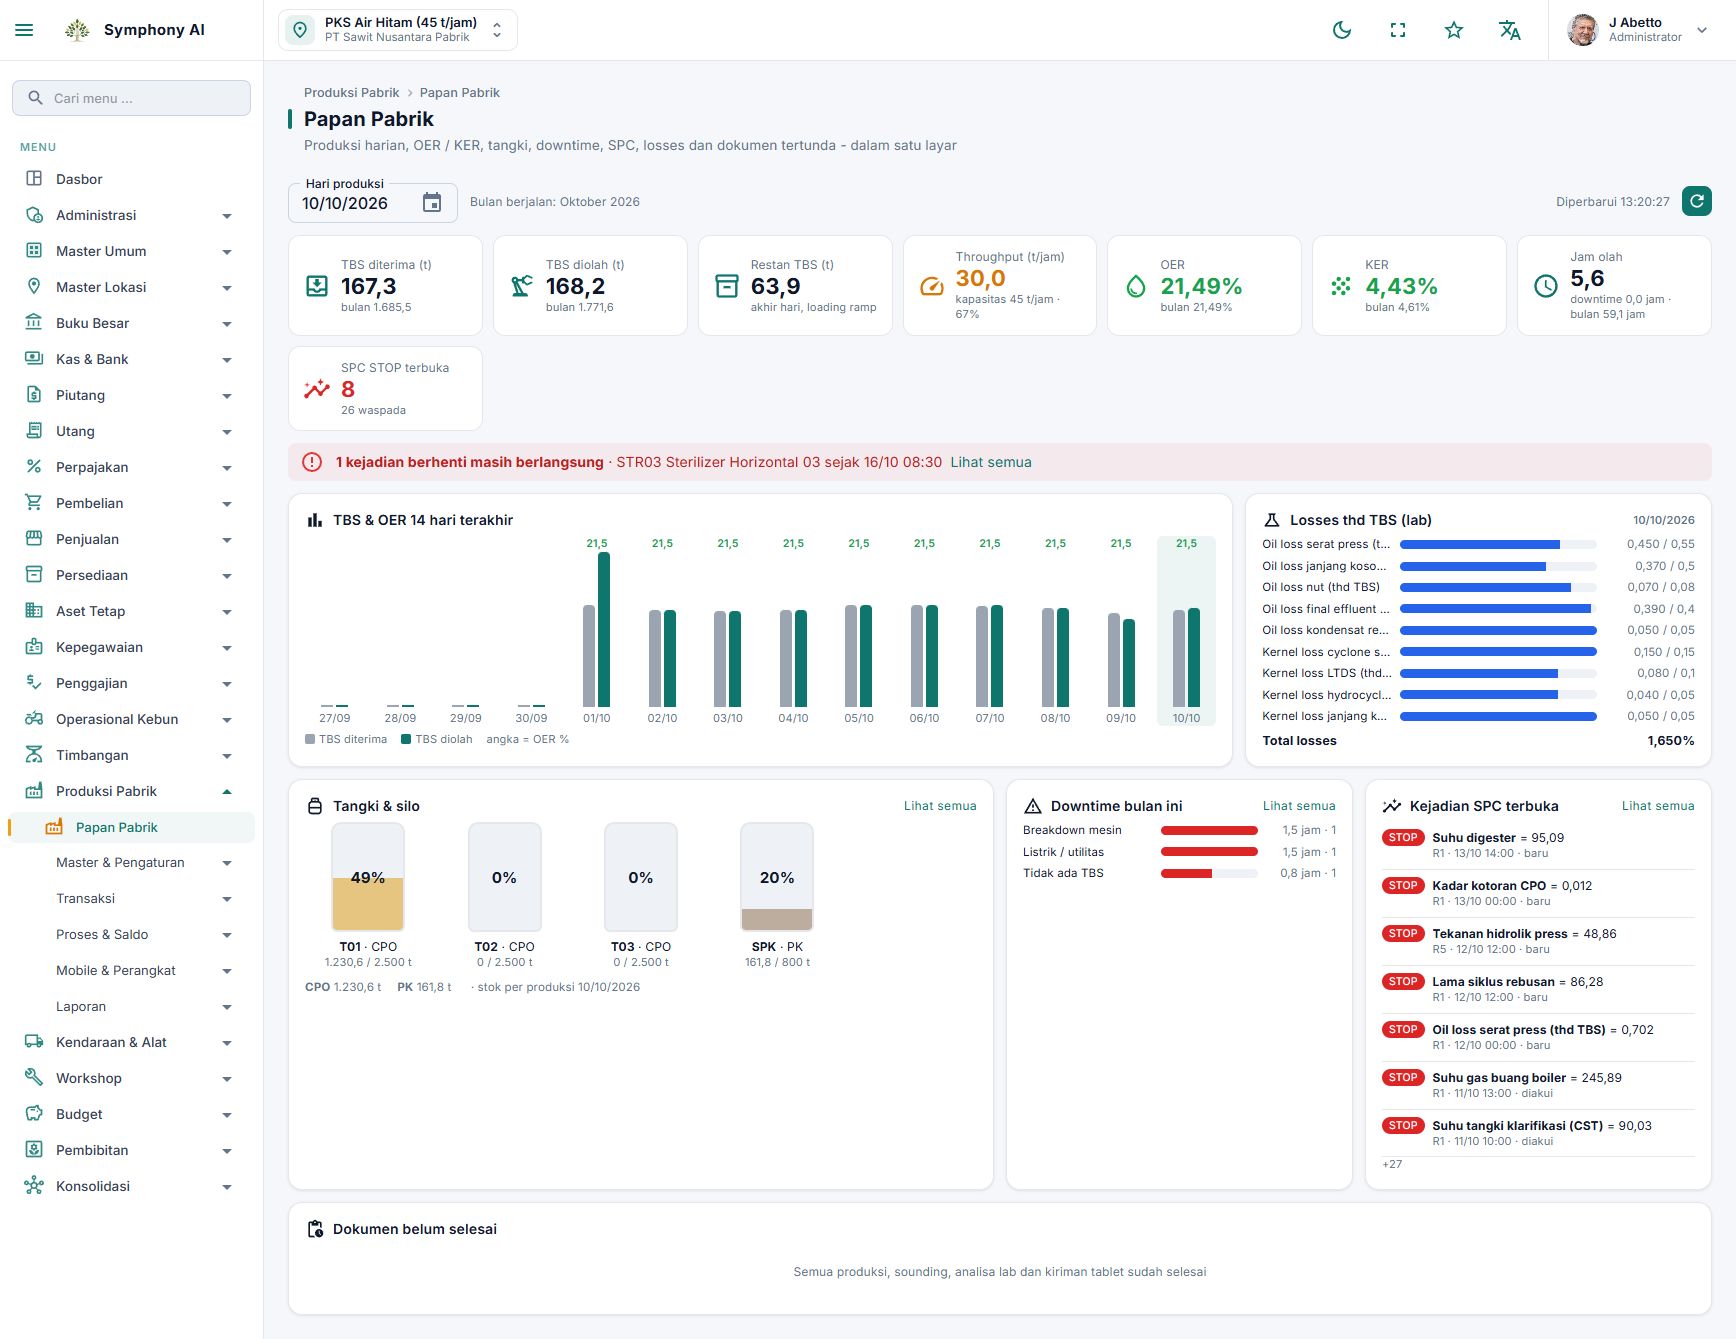Expand the Buku Besar menu
This screenshot has width=1736, height=1339.
click(131, 323)
